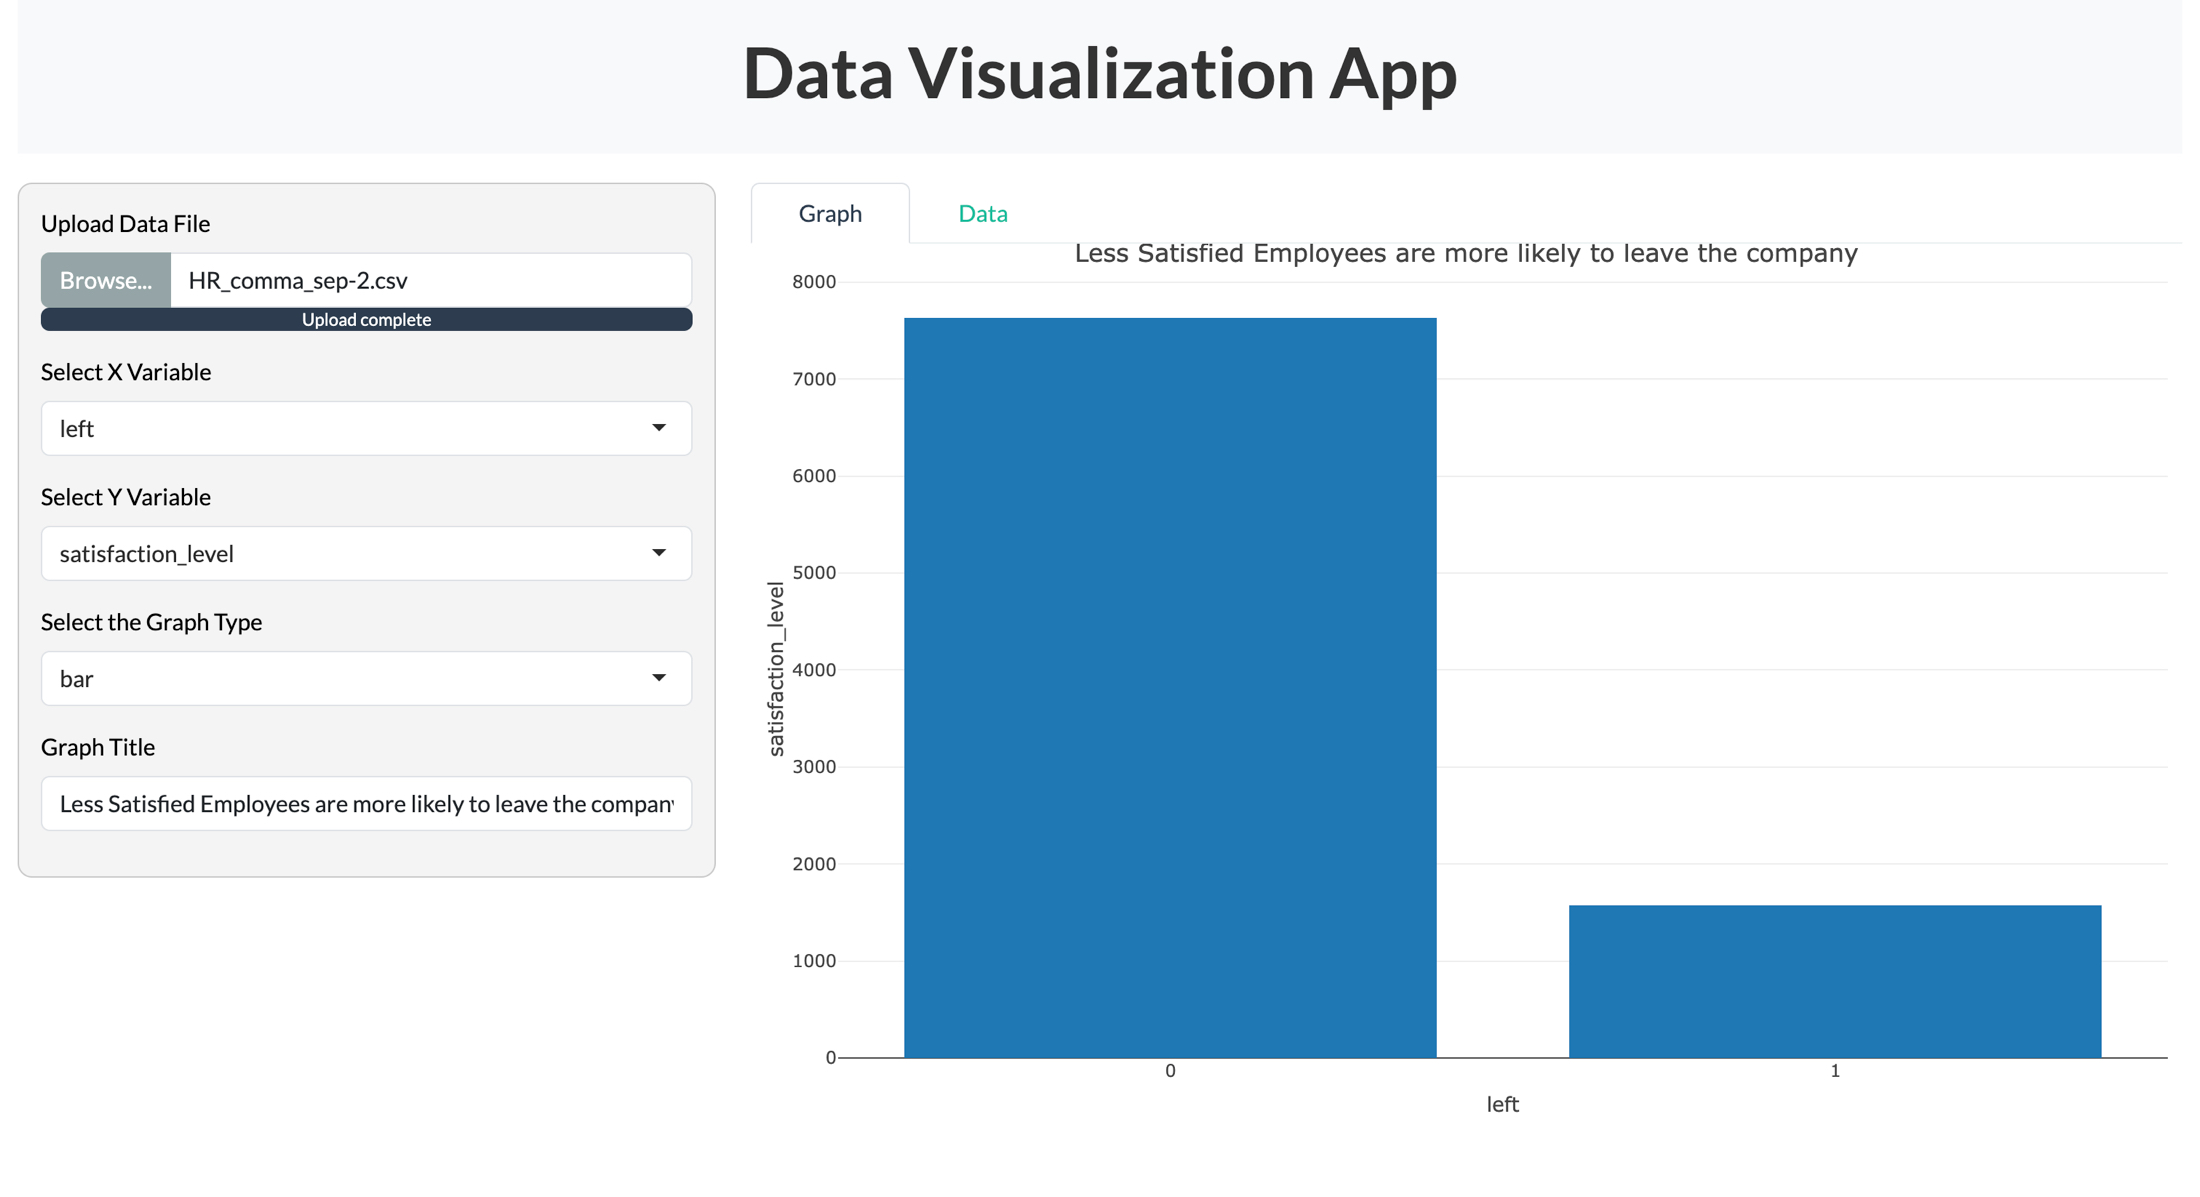Image resolution: width=2200 pixels, height=1197 pixels.
Task: Click the 'Graph Title' field label
Action: (98, 747)
